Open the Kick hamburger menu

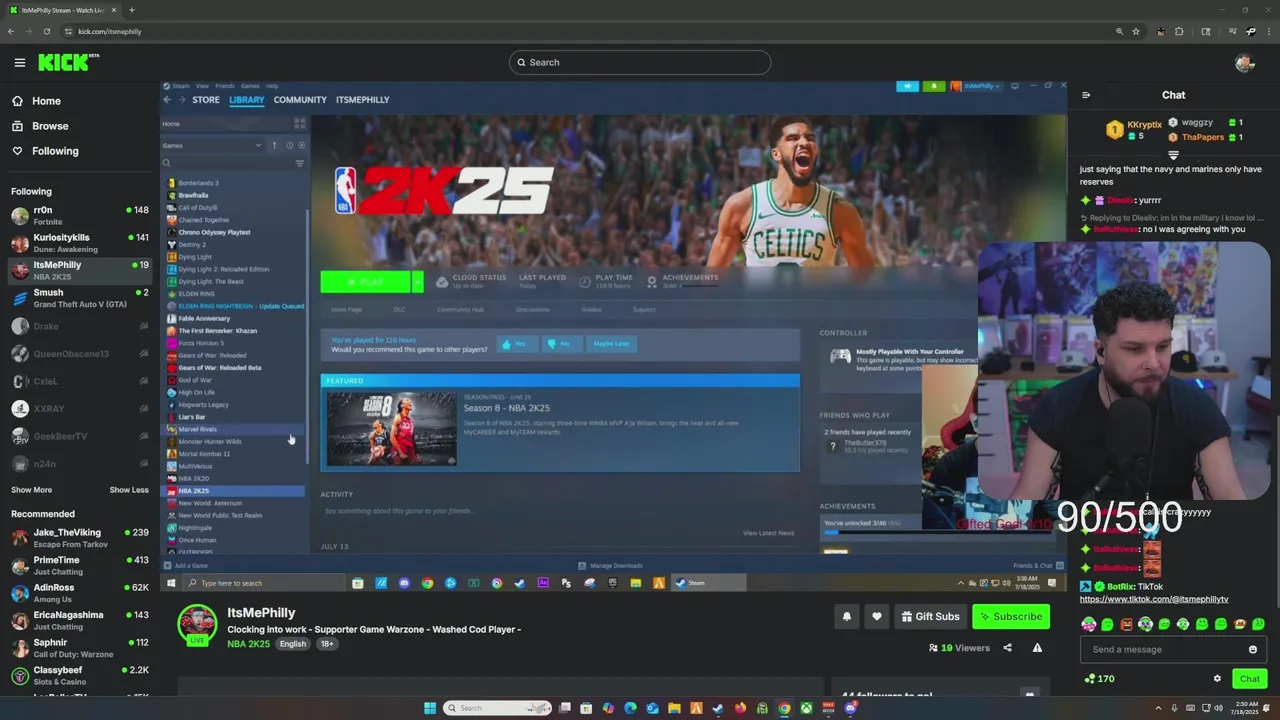click(x=19, y=62)
